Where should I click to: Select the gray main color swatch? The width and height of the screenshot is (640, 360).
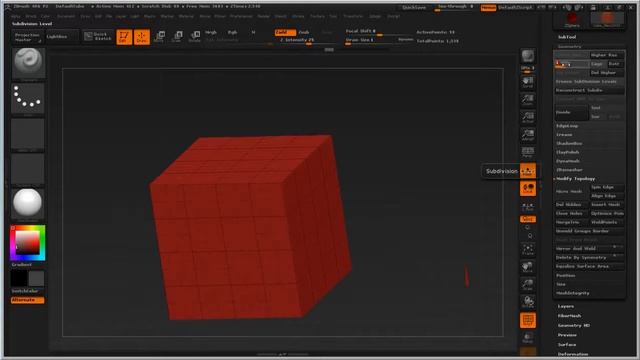(x=36, y=279)
